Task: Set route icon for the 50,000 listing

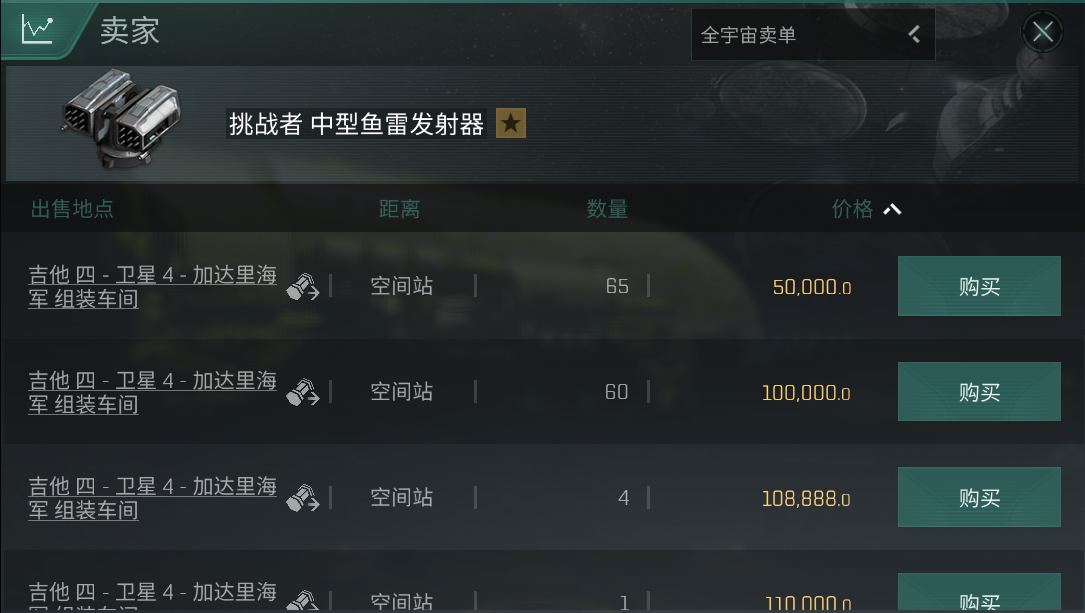Action: point(302,286)
